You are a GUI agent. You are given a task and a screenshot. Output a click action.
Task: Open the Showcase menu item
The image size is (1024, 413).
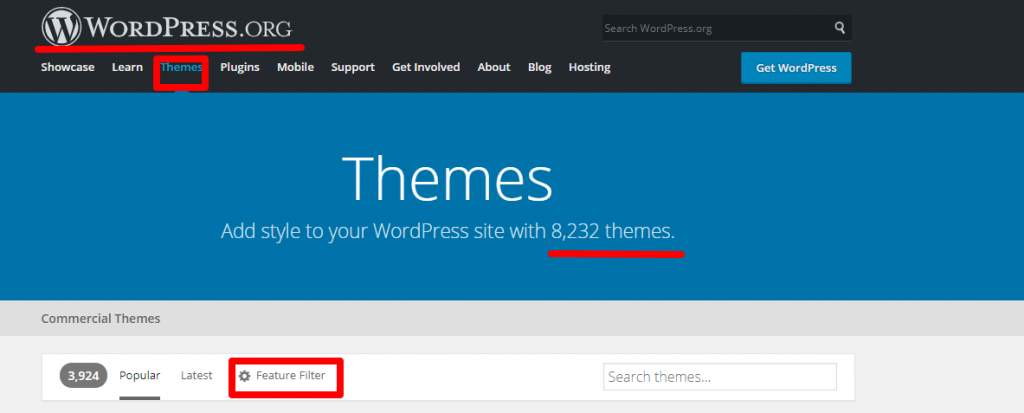67,67
